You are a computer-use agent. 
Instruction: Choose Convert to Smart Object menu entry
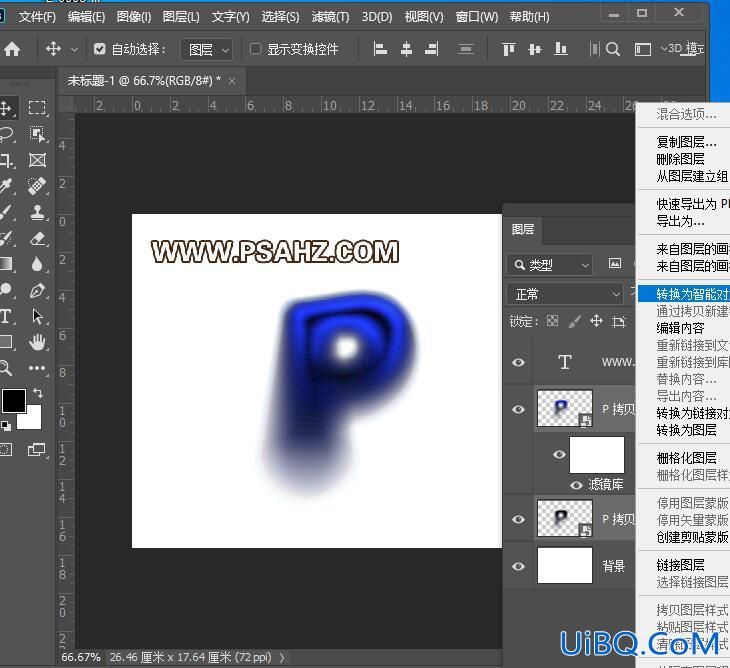(683, 294)
